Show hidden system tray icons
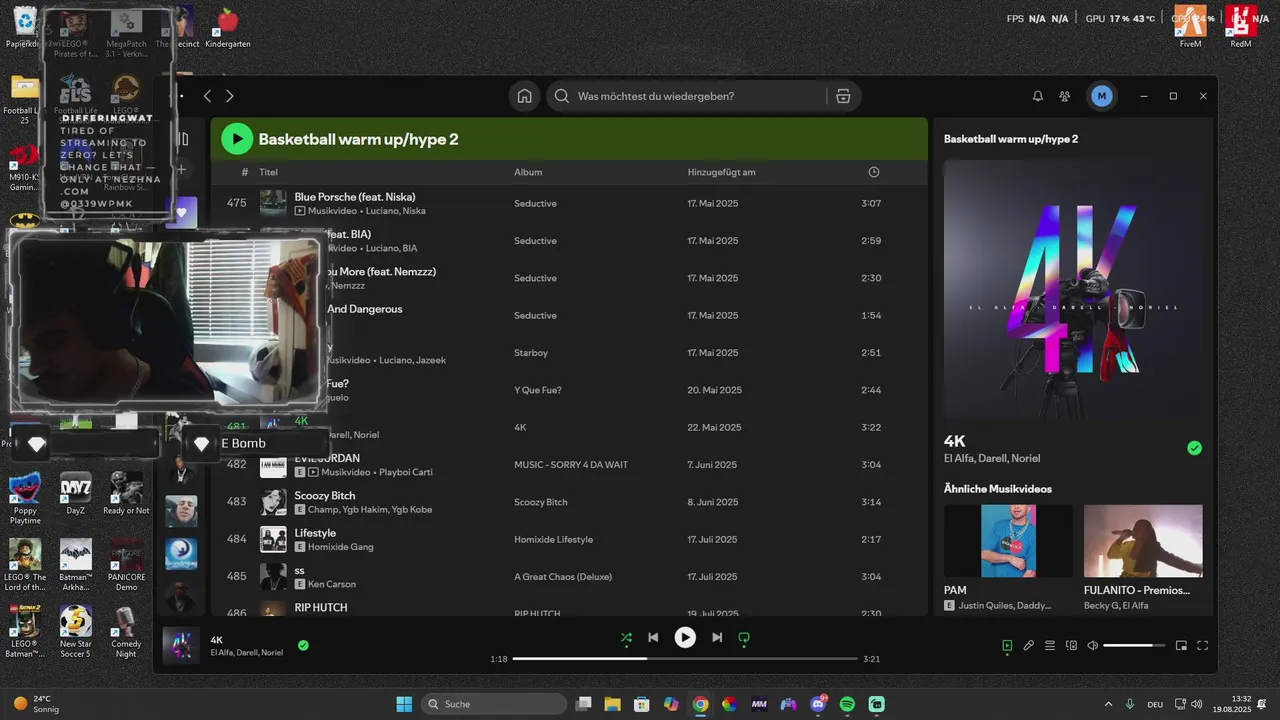 (x=1108, y=704)
